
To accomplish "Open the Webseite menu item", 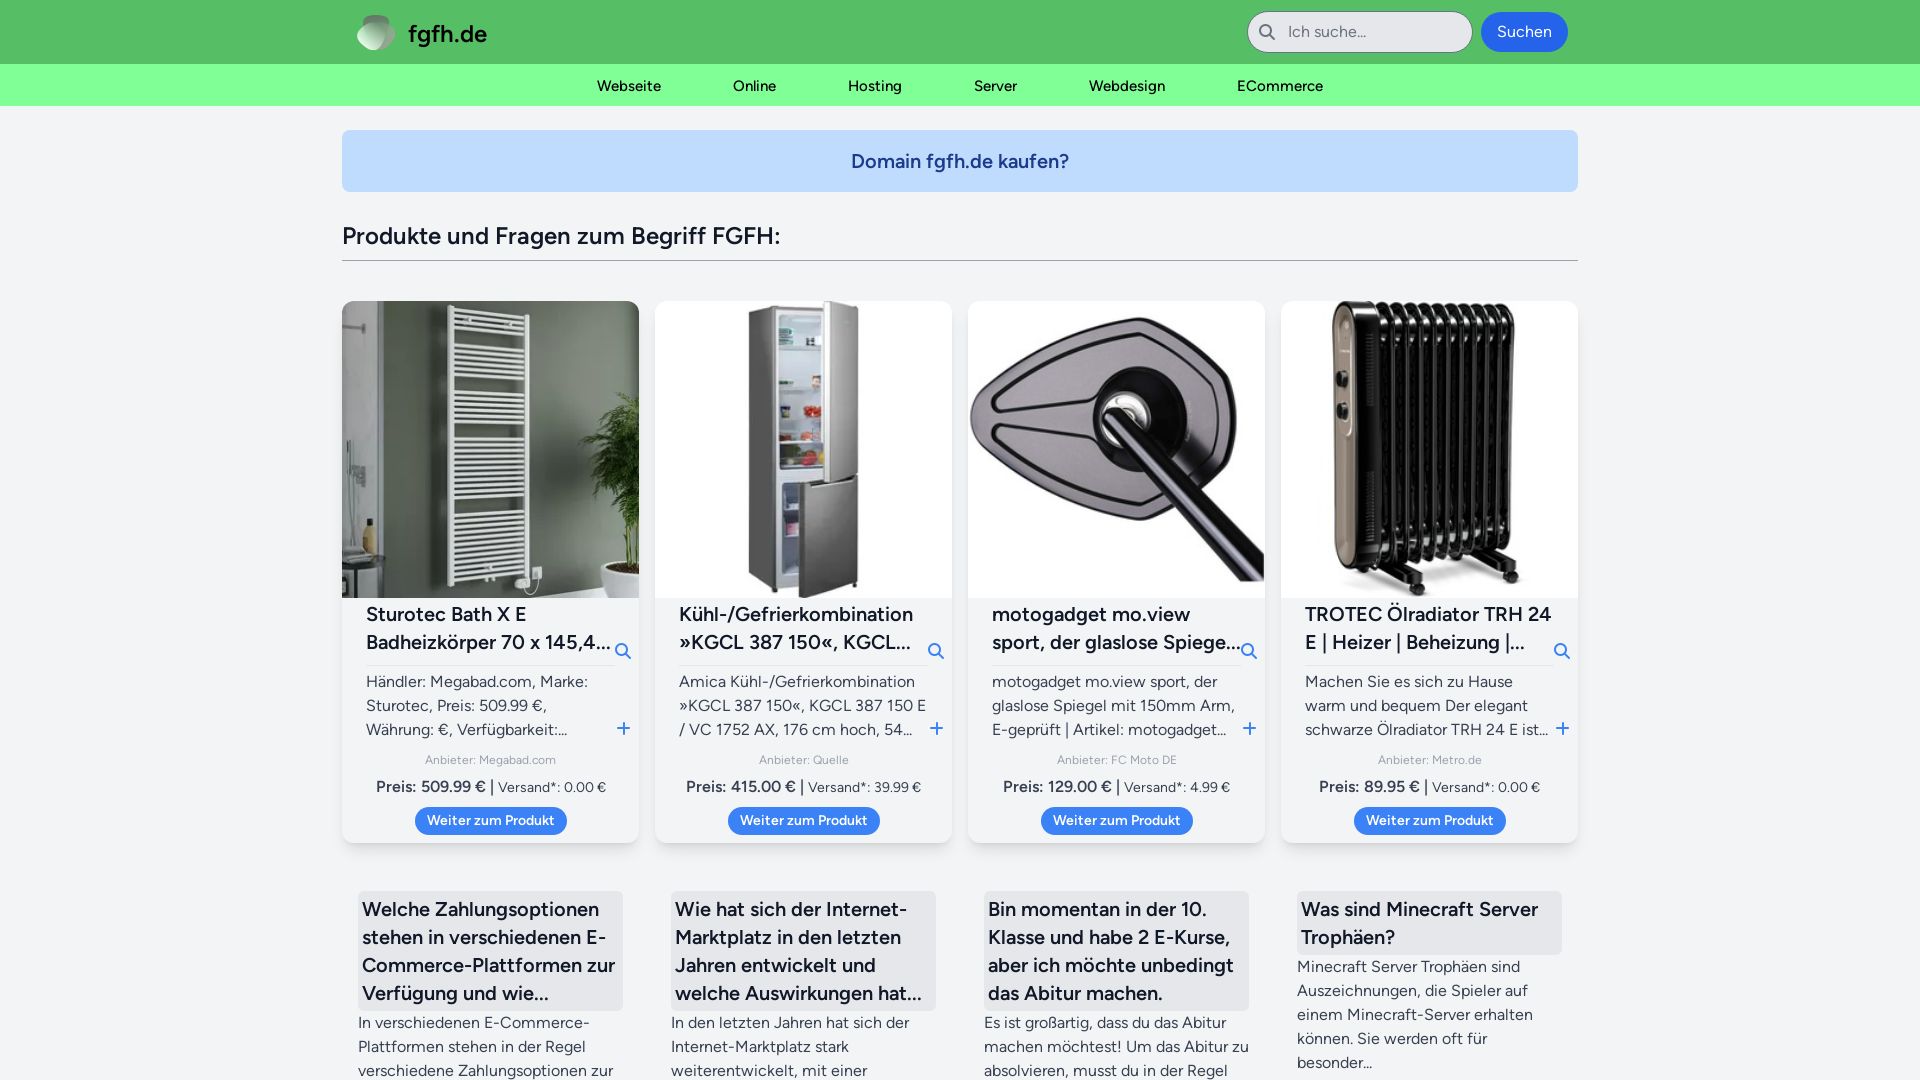I will [628, 86].
